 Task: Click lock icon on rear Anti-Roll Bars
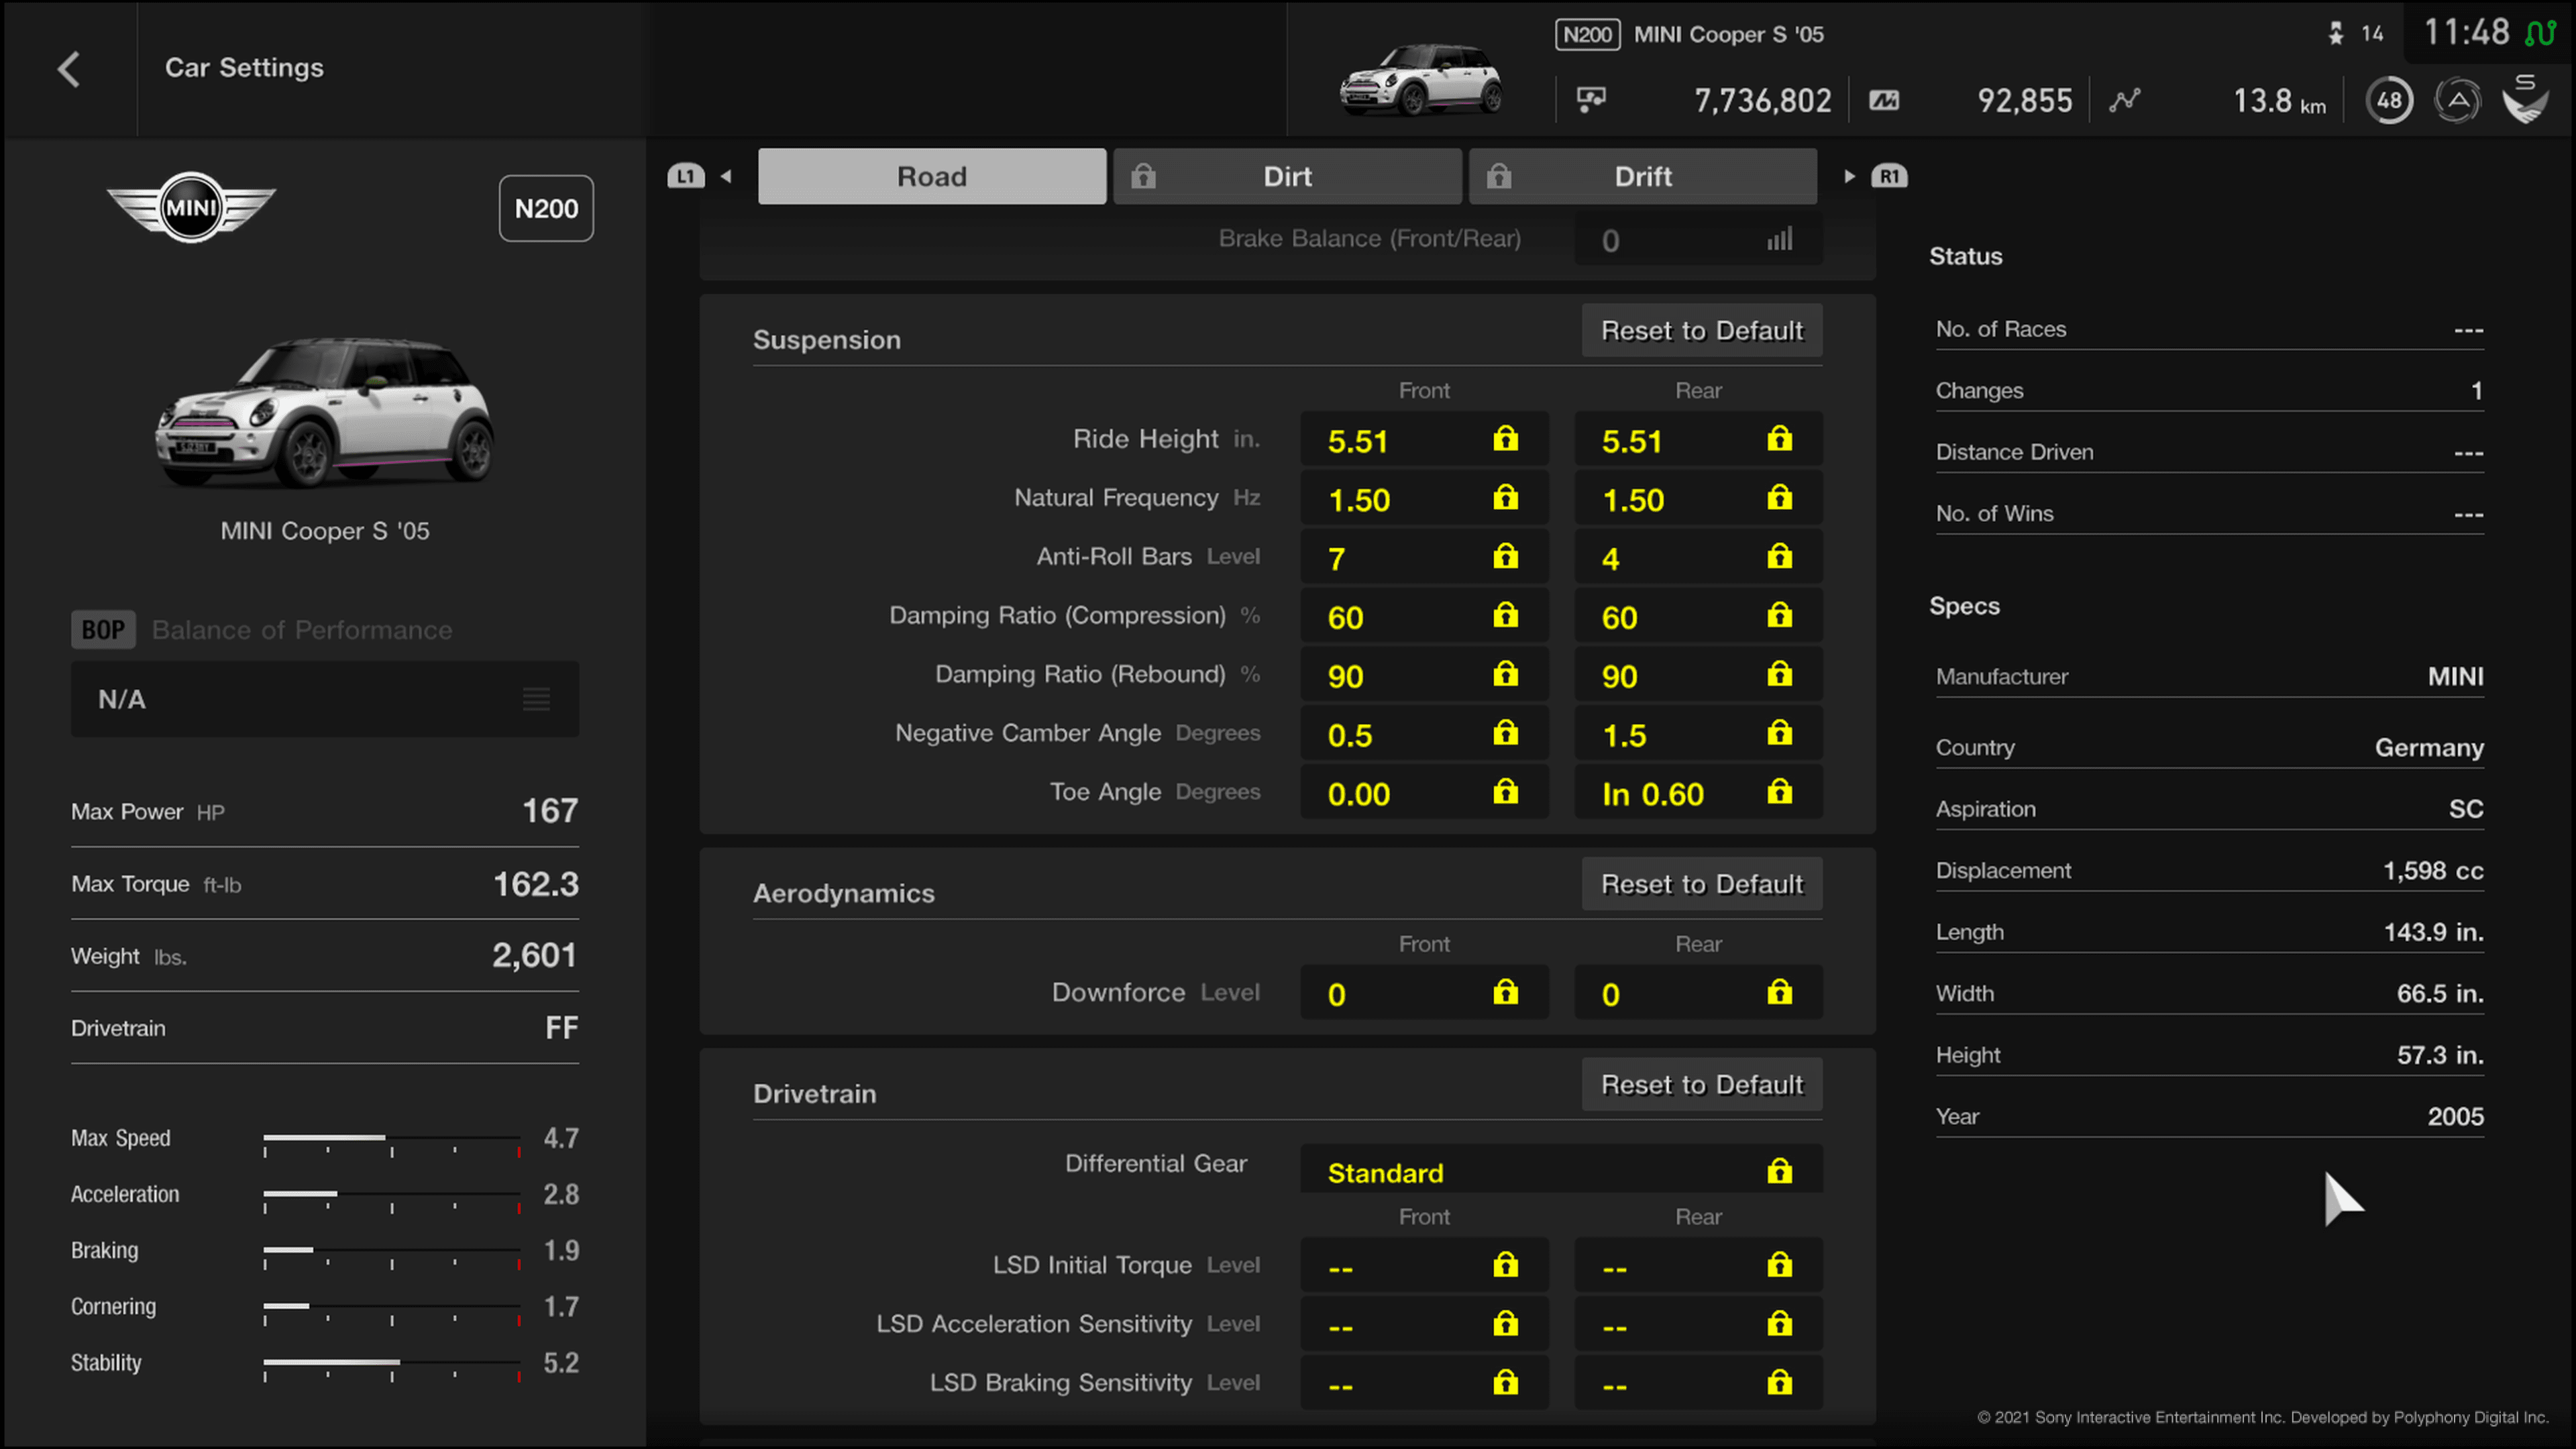tap(1779, 556)
